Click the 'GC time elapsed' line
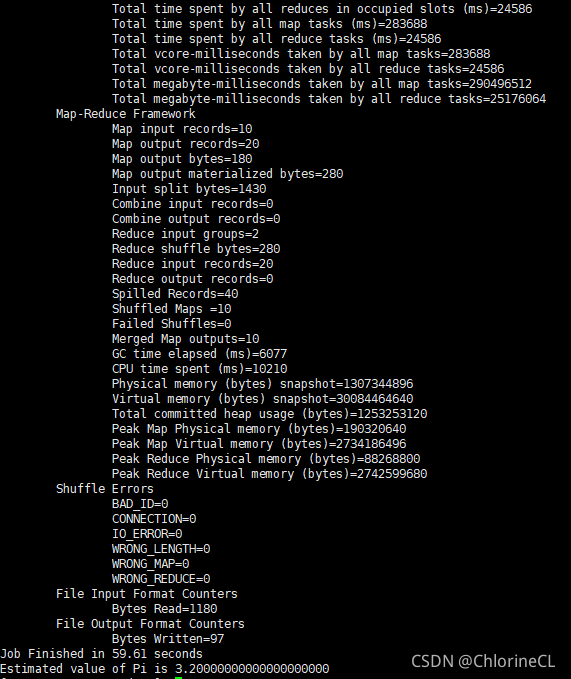The height and width of the screenshot is (679, 571). pyautogui.click(x=199, y=354)
